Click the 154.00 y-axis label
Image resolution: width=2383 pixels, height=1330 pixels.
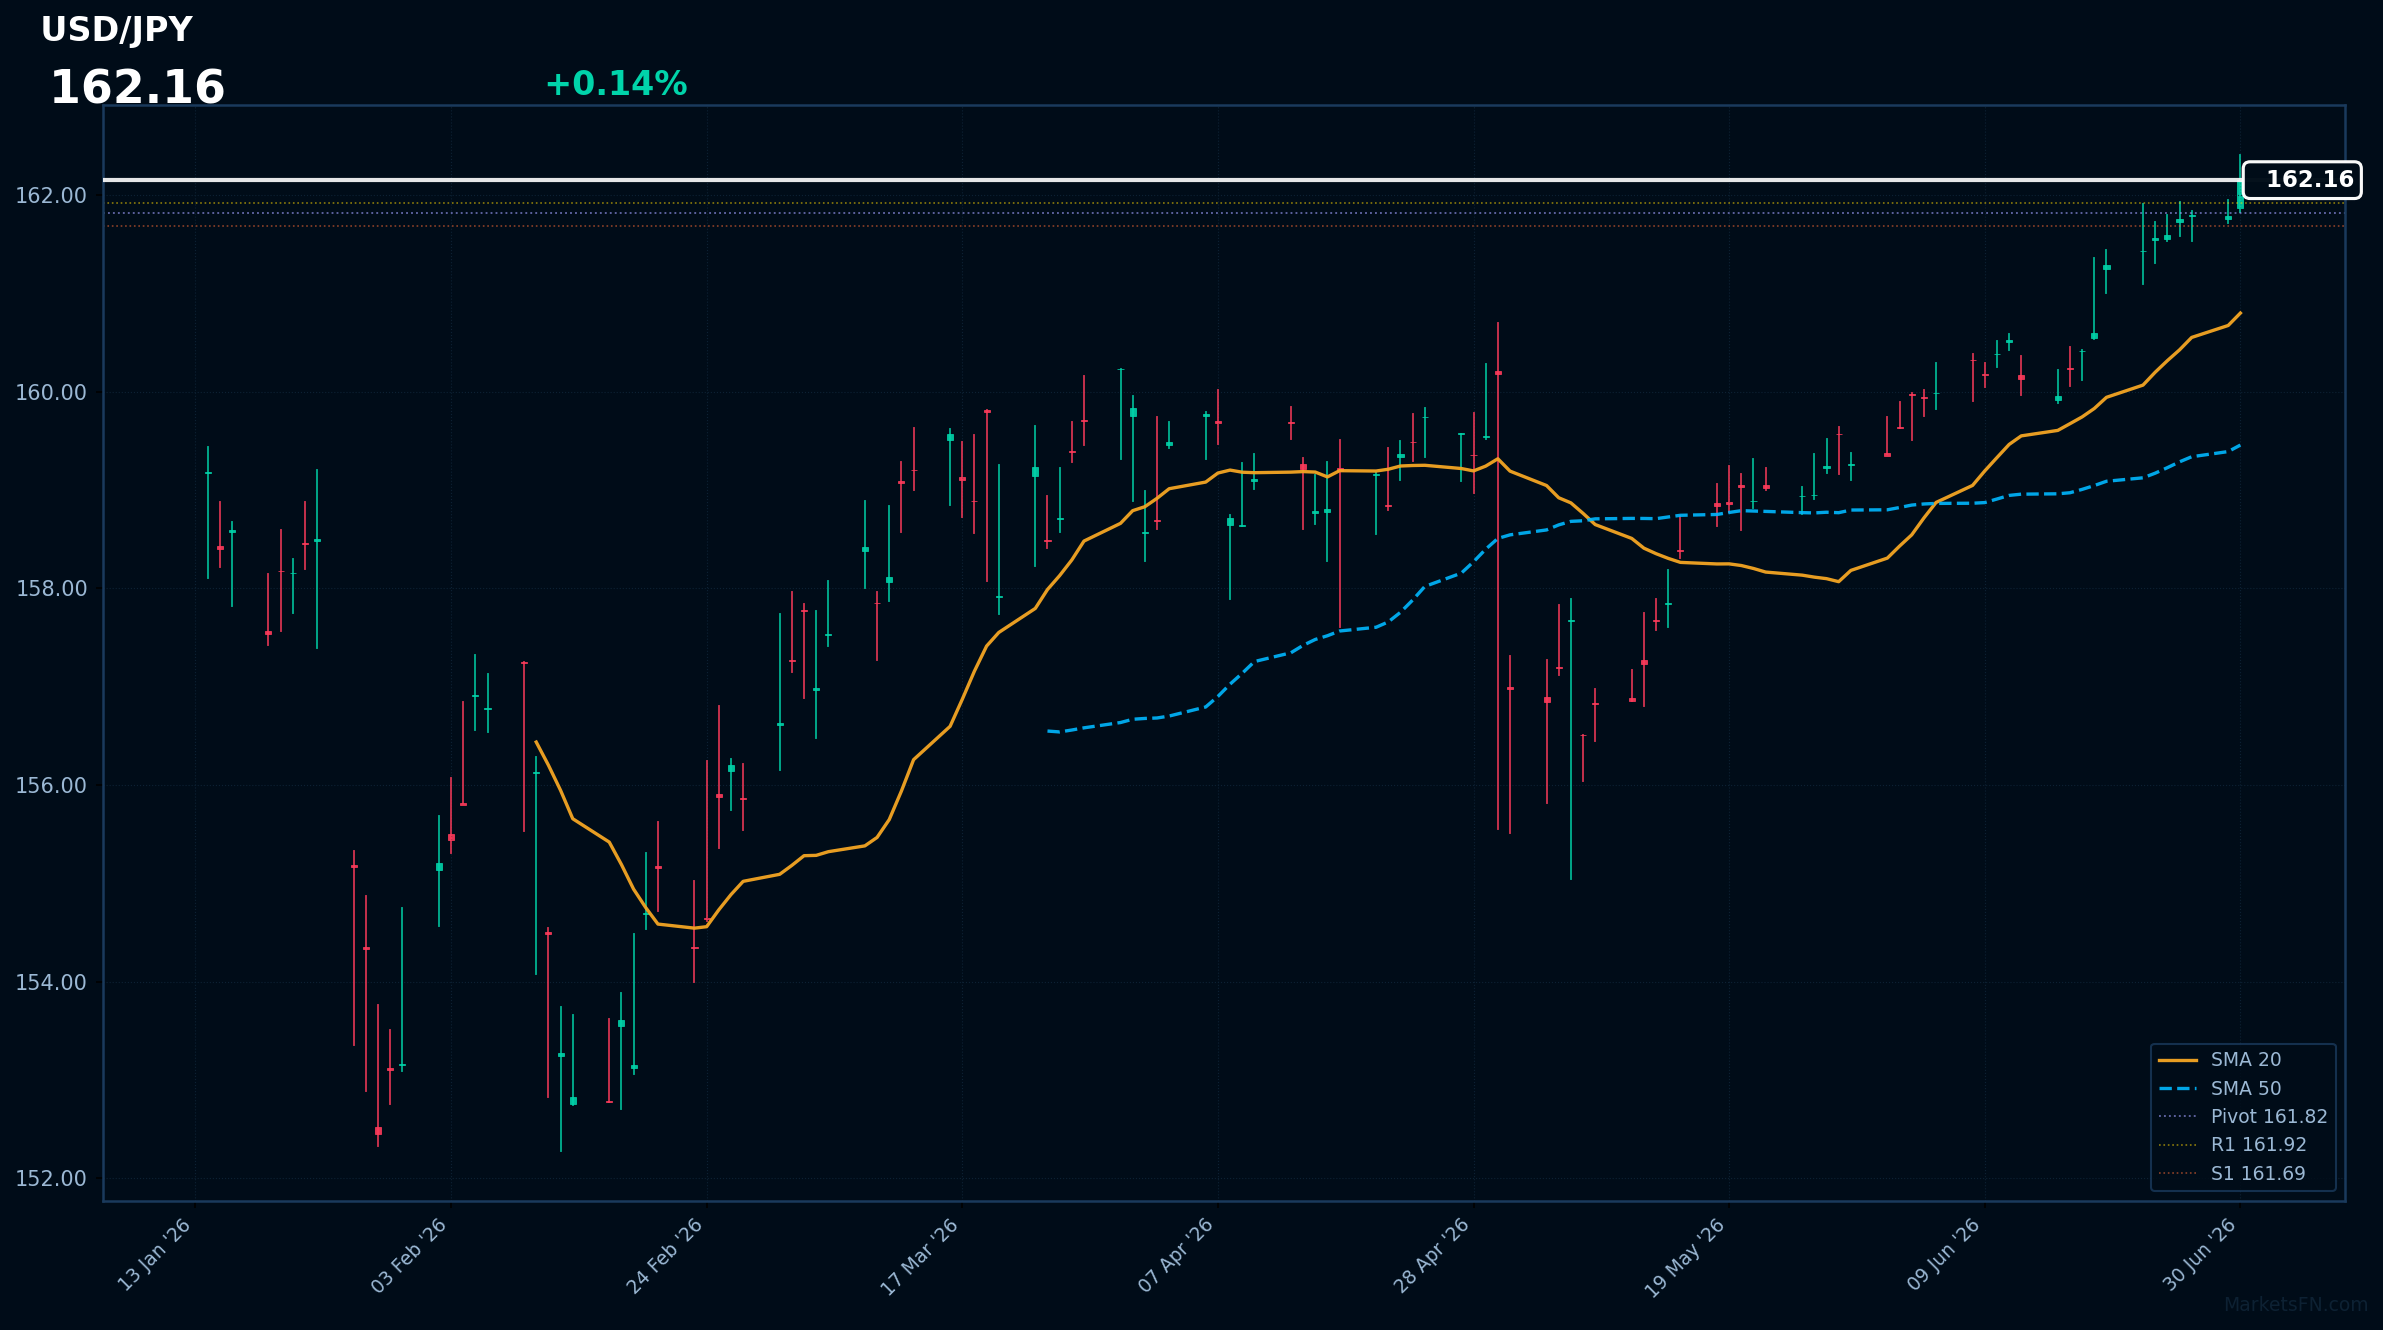pyautogui.click(x=51, y=982)
